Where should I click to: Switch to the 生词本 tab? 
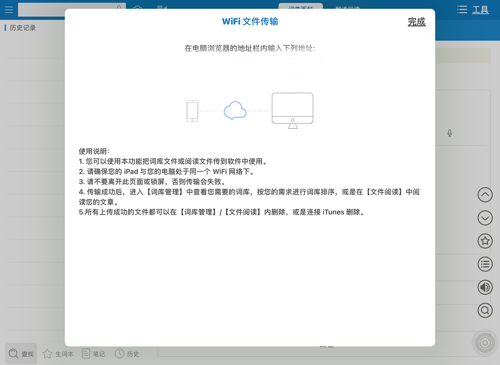tap(58, 354)
